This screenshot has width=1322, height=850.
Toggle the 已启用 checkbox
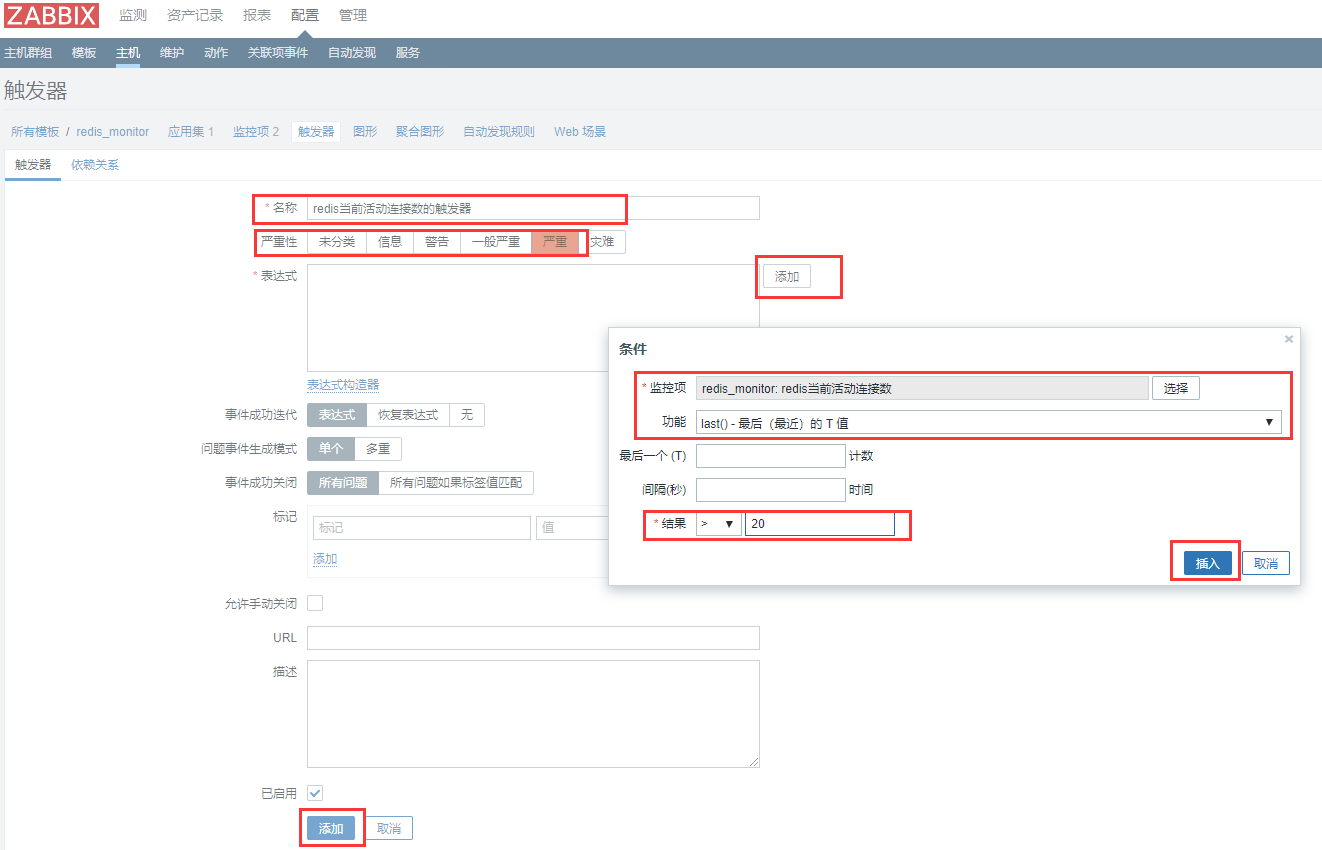click(315, 793)
